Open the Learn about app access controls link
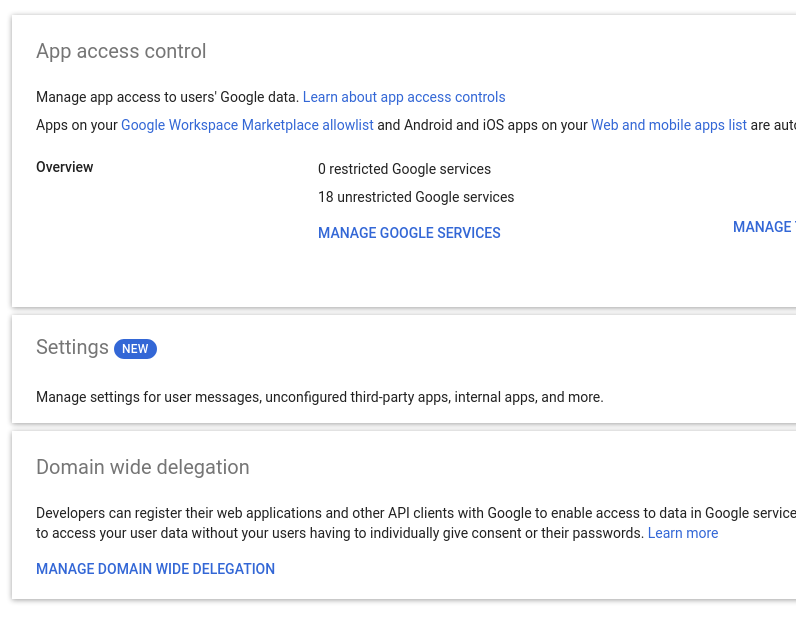Viewport: 796px width, 634px height. (x=404, y=97)
